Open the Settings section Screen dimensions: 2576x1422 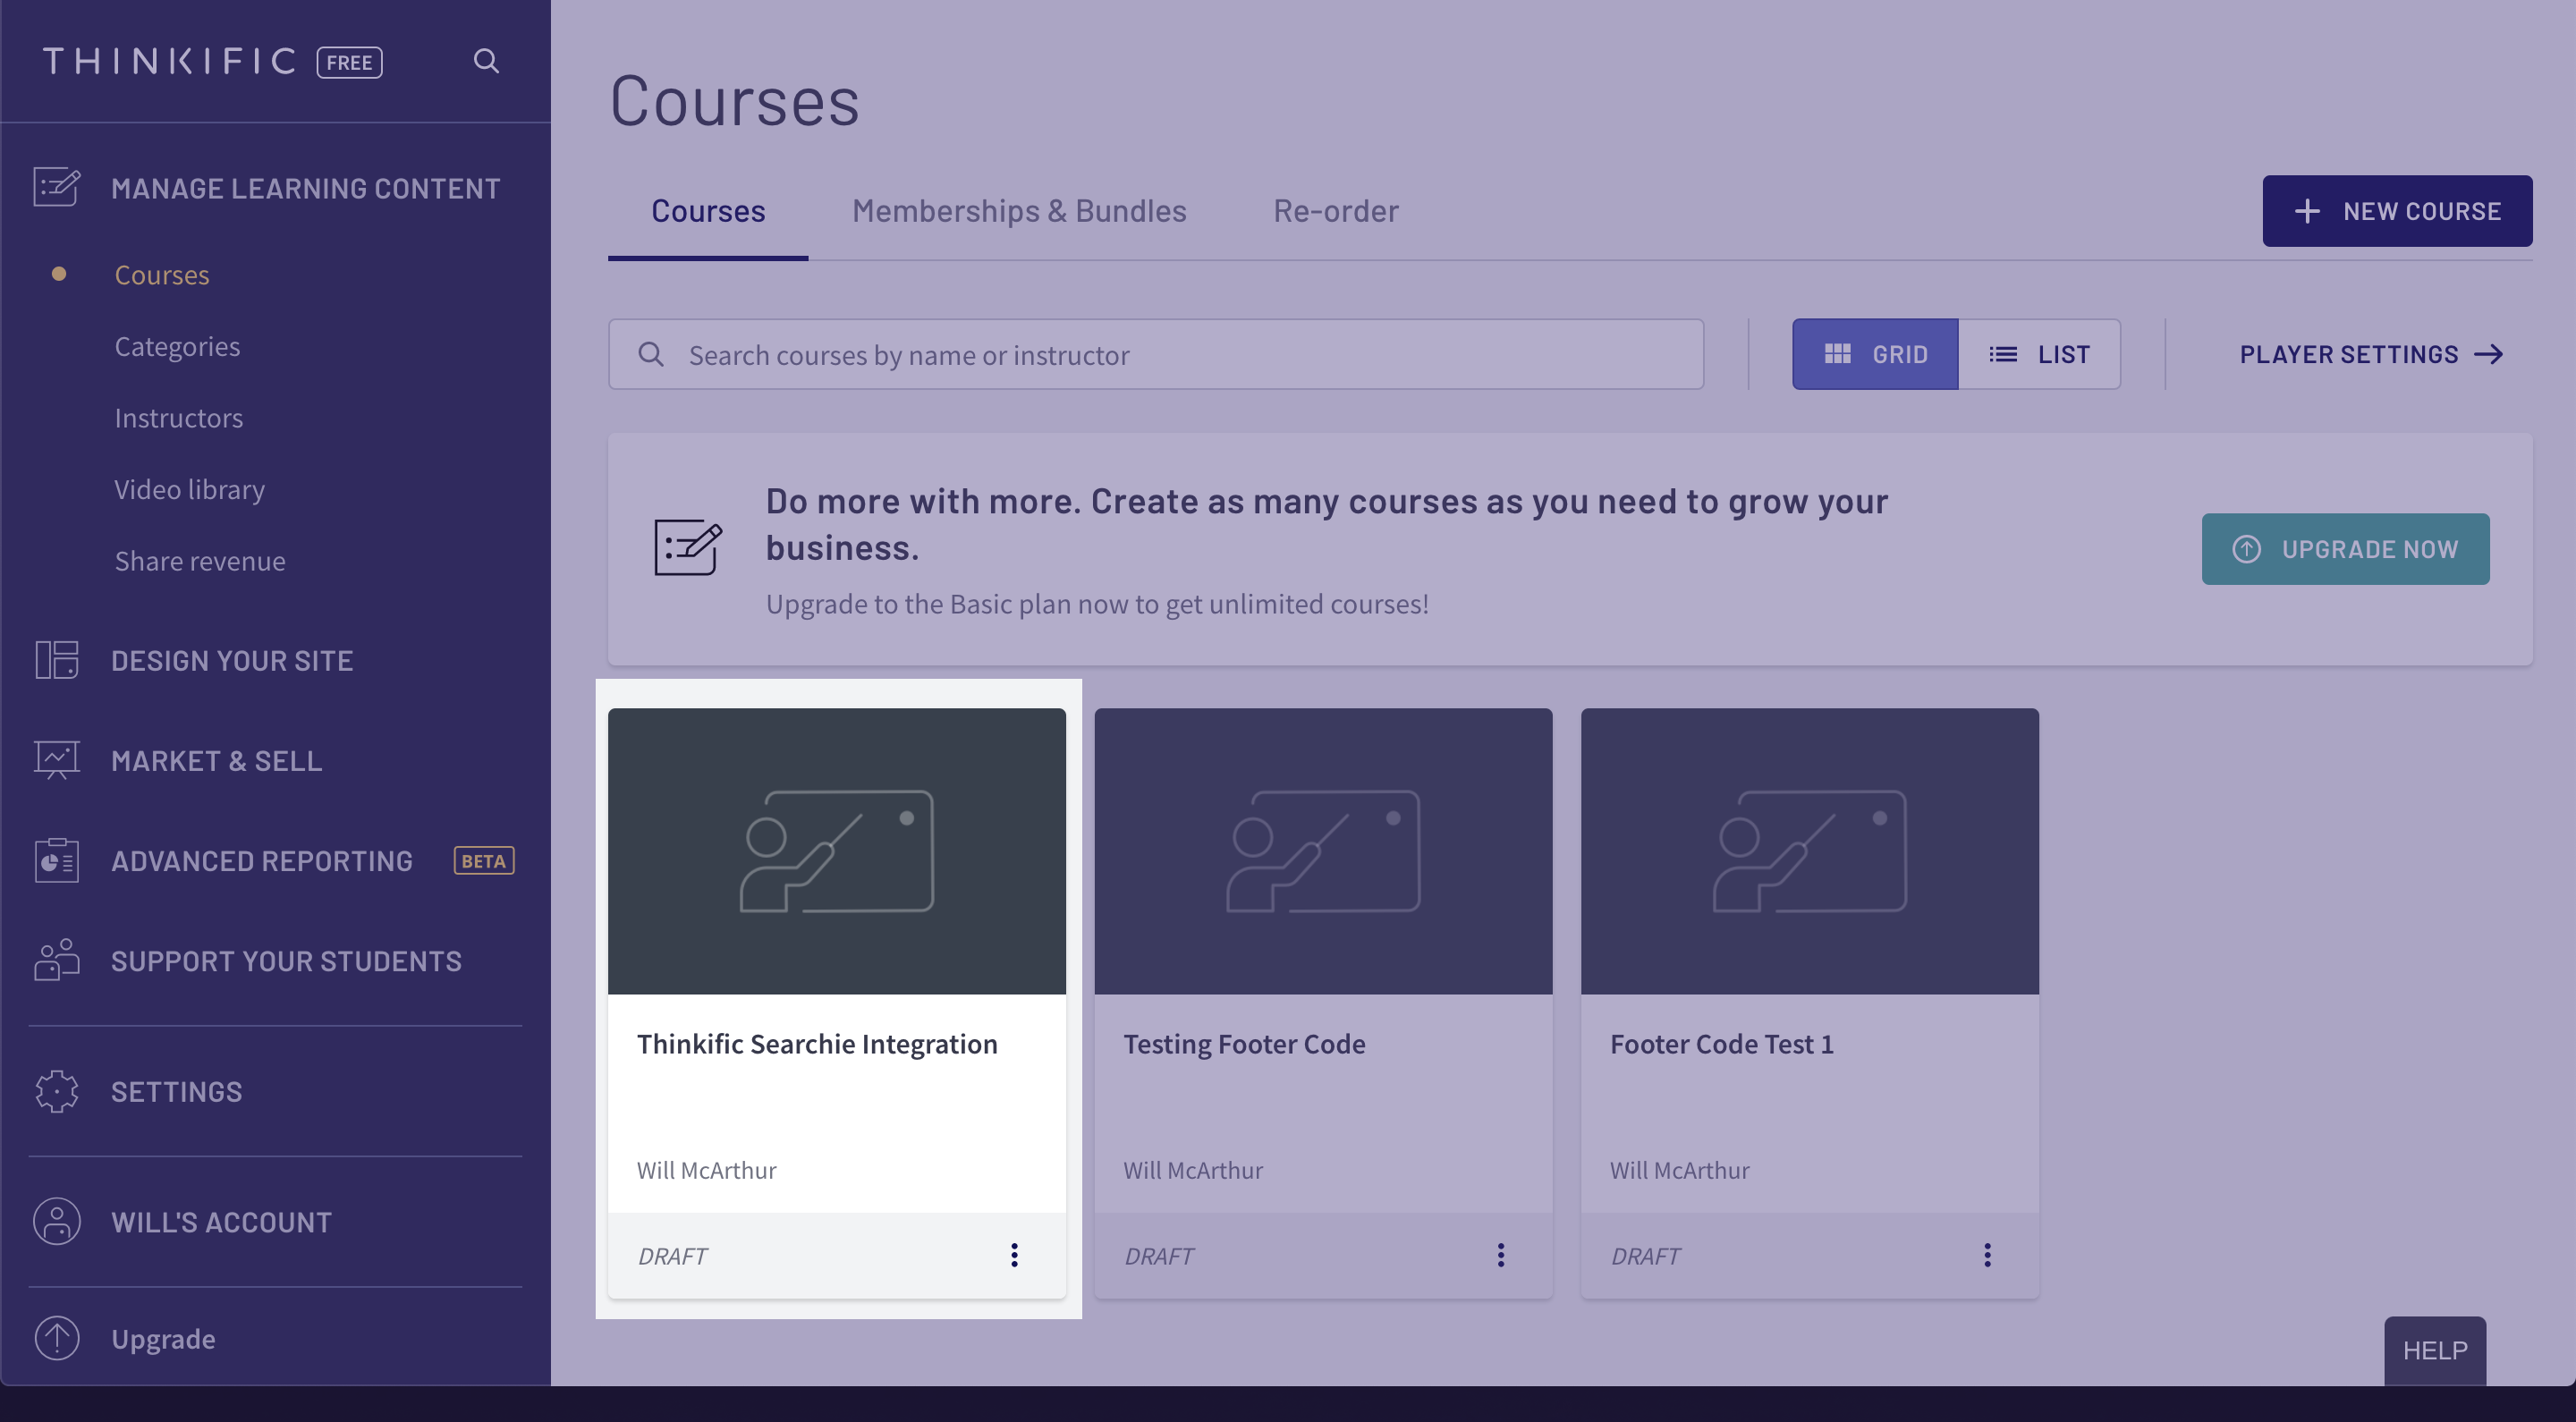[176, 1091]
